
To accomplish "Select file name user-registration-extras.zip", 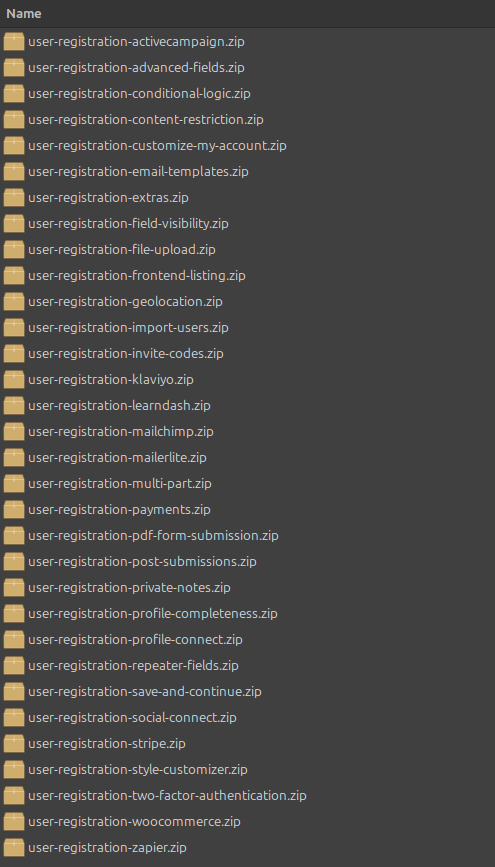I will 108,197.
